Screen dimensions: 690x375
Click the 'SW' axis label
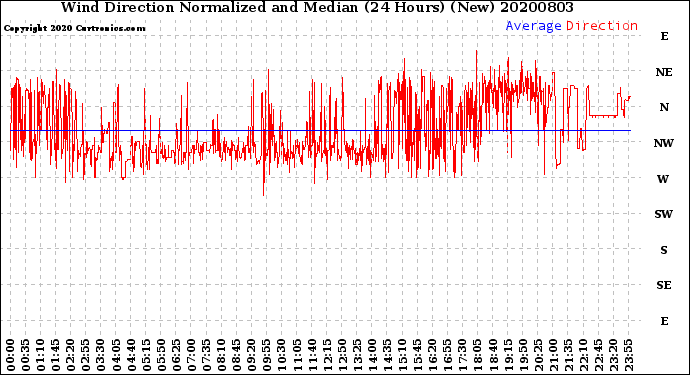coord(664,214)
